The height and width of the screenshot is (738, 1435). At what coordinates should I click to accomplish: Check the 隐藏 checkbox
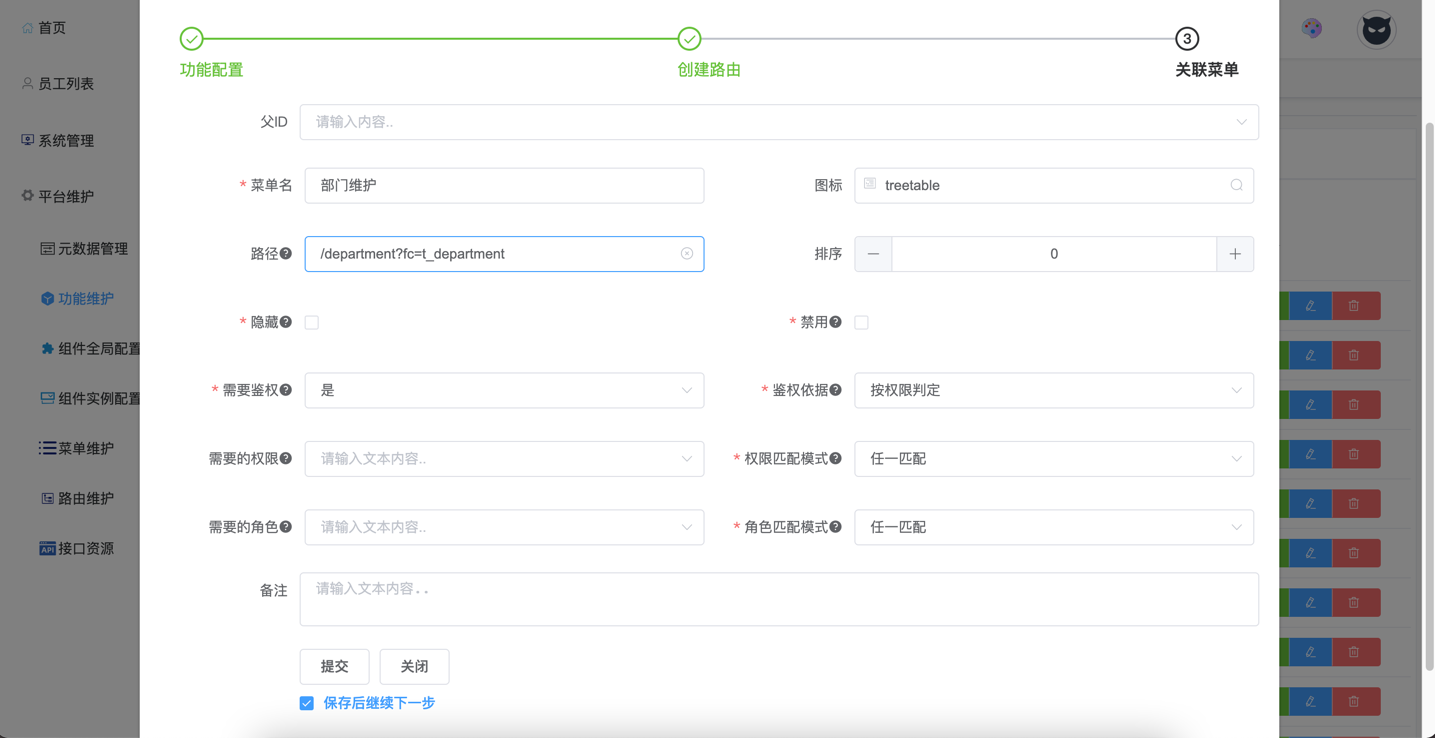[x=312, y=322]
